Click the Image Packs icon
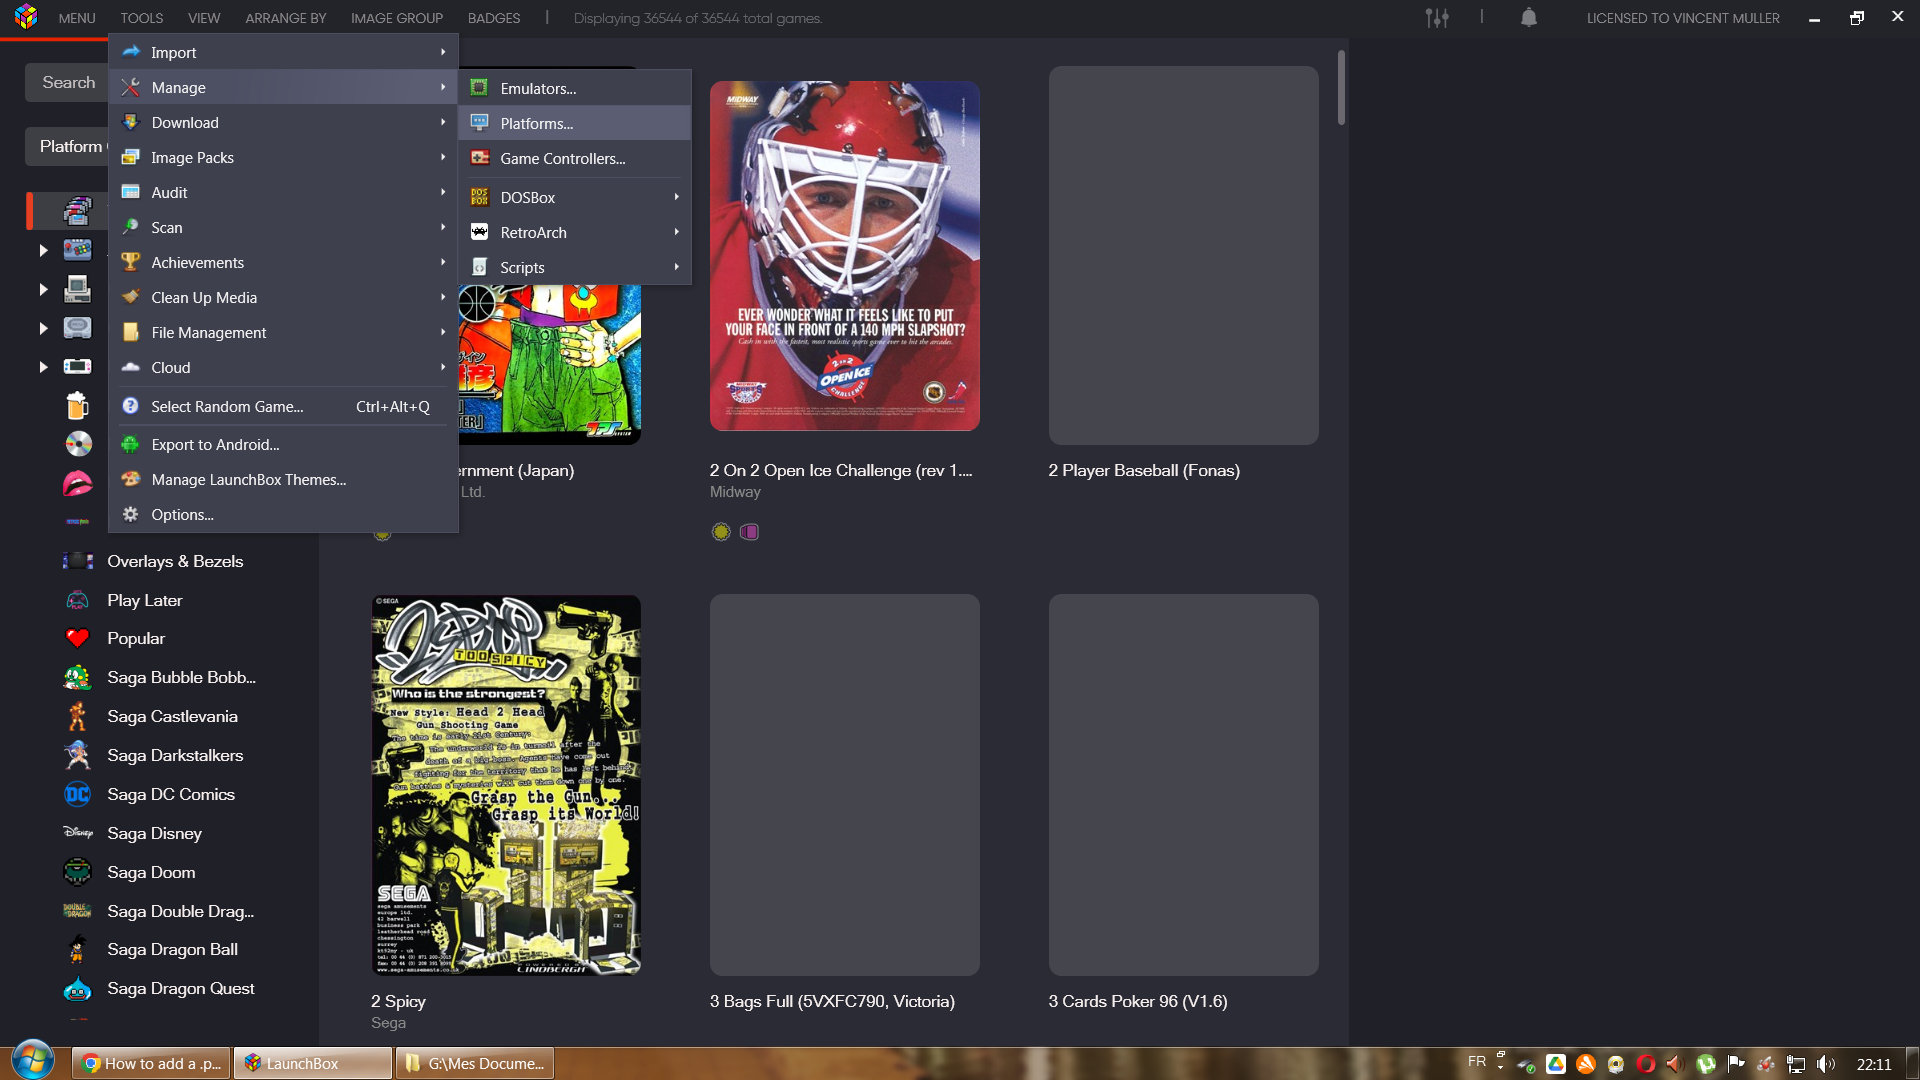 [x=130, y=157]
